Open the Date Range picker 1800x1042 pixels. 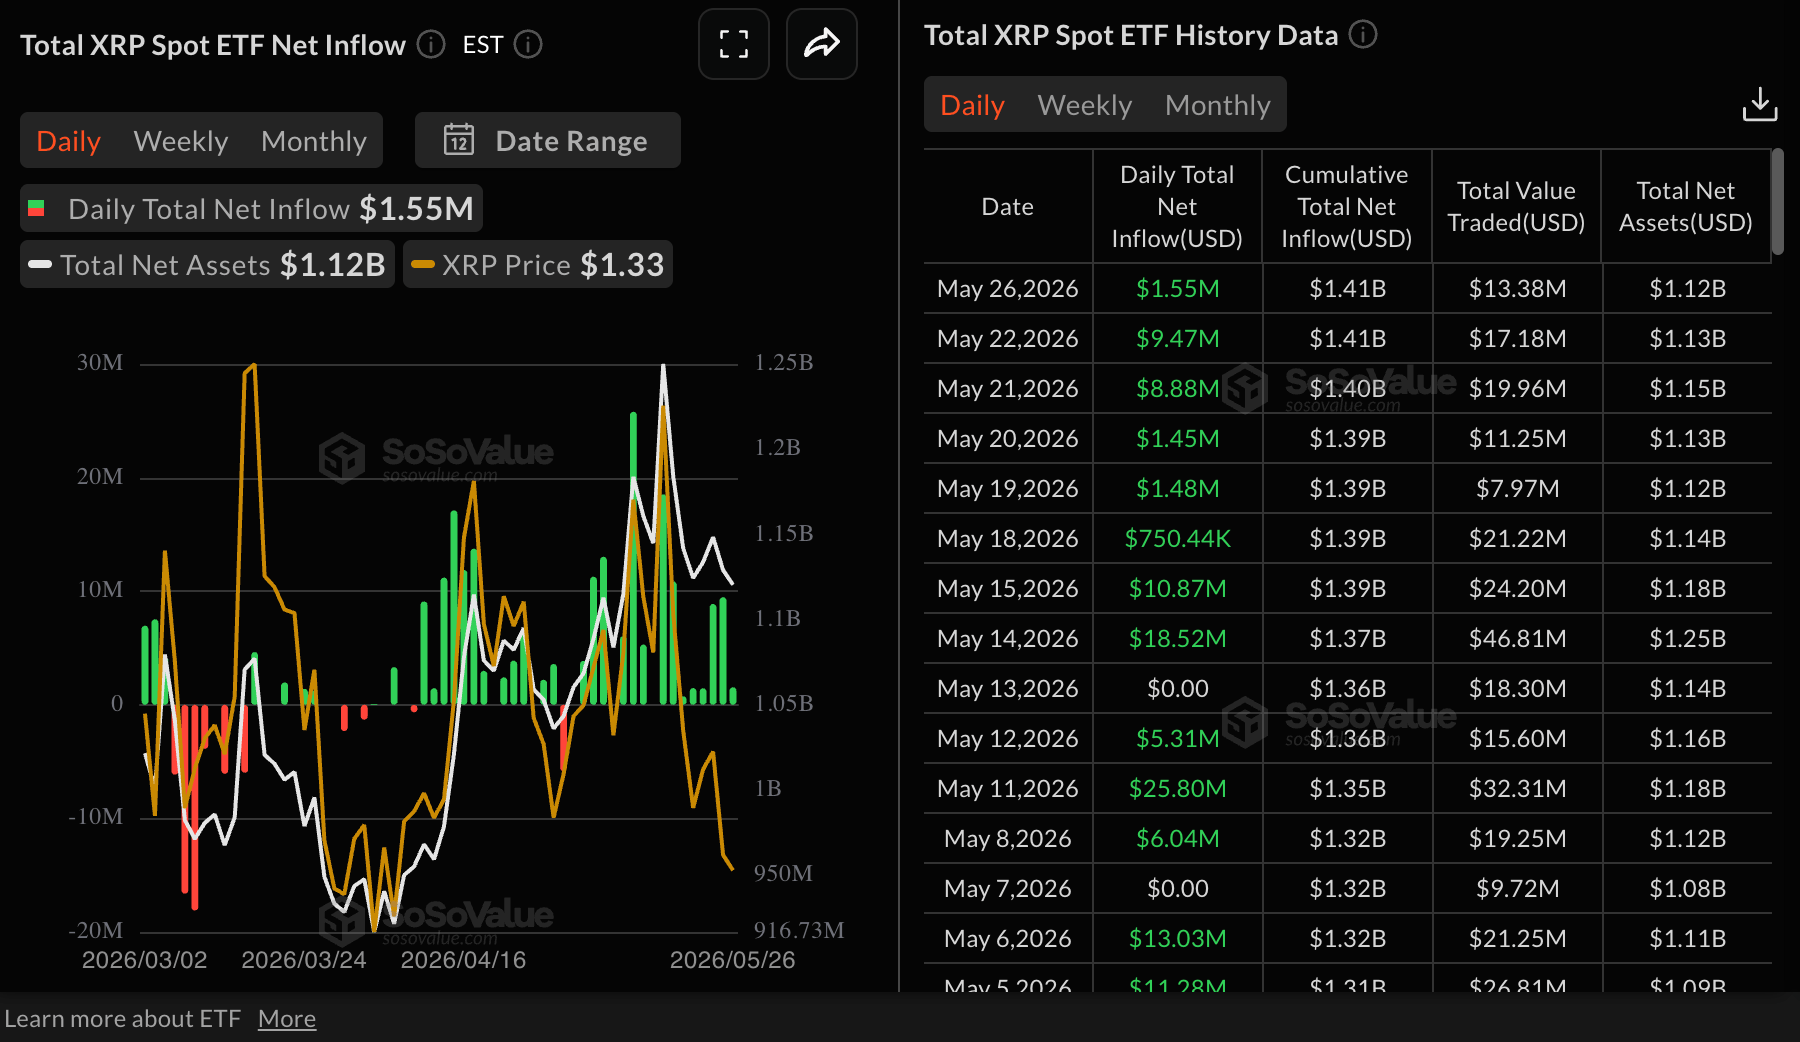pyautogui.click(x=548, y=140)
